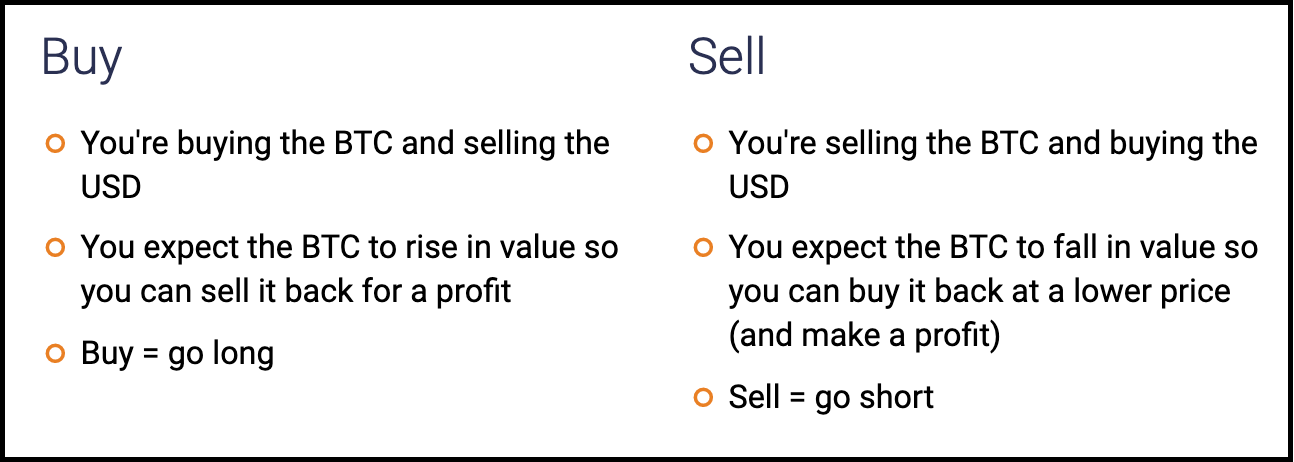The width and height of the screenshot is (1294, 462).
Task: Click "You expect the BTC to fall in value so"
Action: [x=993, y=247]
